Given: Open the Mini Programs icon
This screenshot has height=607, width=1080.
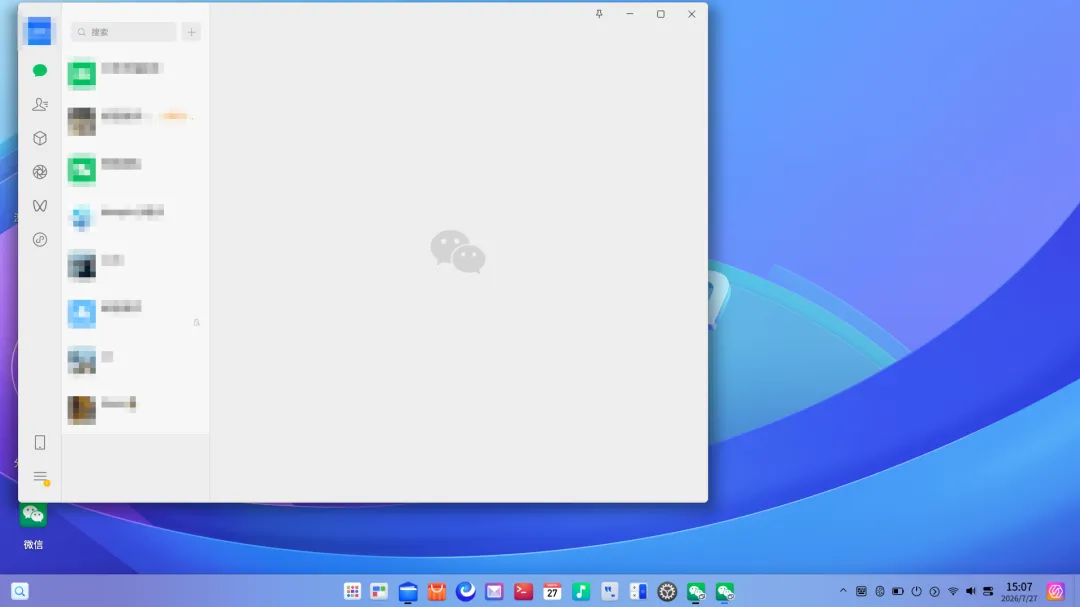Looking at the screenshot, I should coord(40,239).
